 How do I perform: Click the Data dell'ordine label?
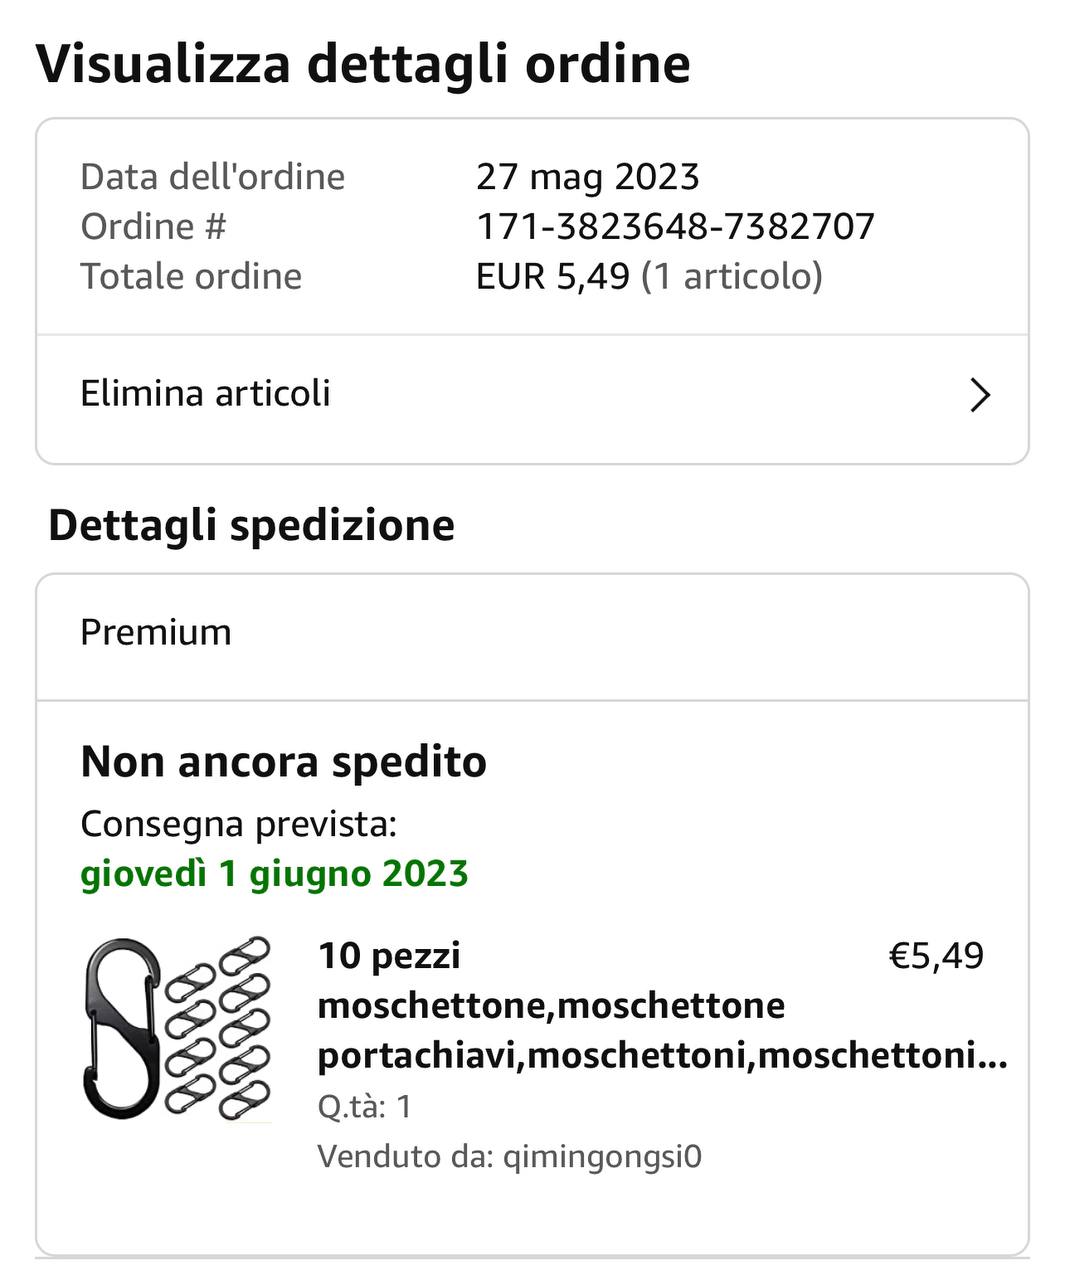(212, 177)
